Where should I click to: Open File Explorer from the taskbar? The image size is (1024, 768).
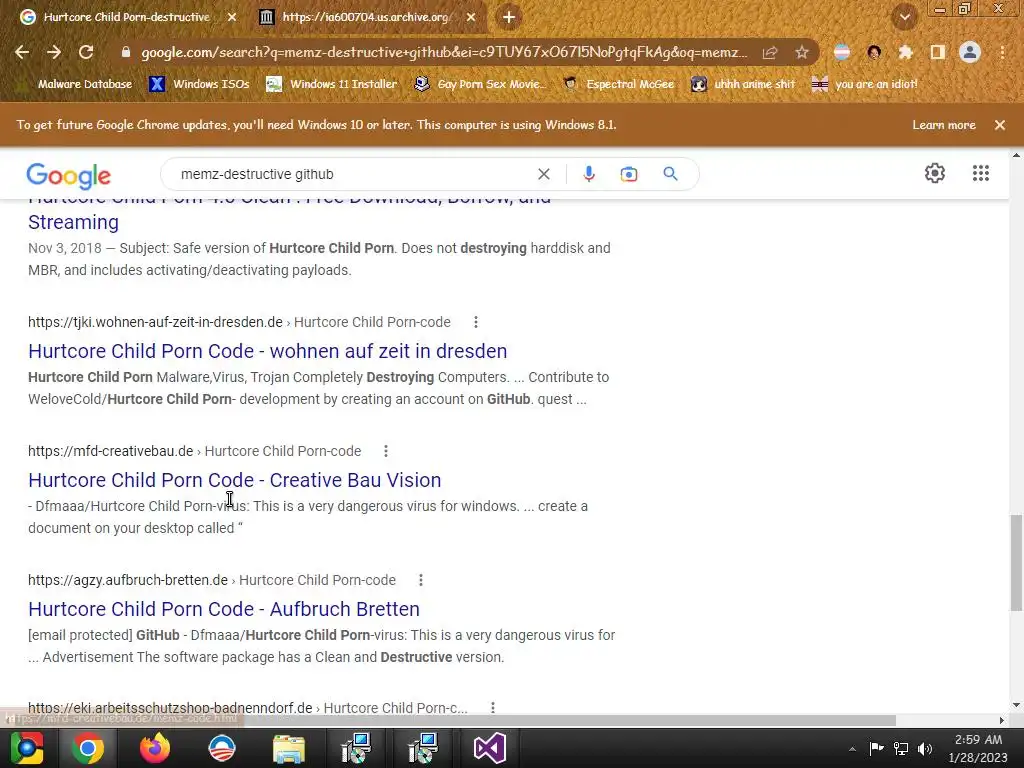(x=289, y=748)
